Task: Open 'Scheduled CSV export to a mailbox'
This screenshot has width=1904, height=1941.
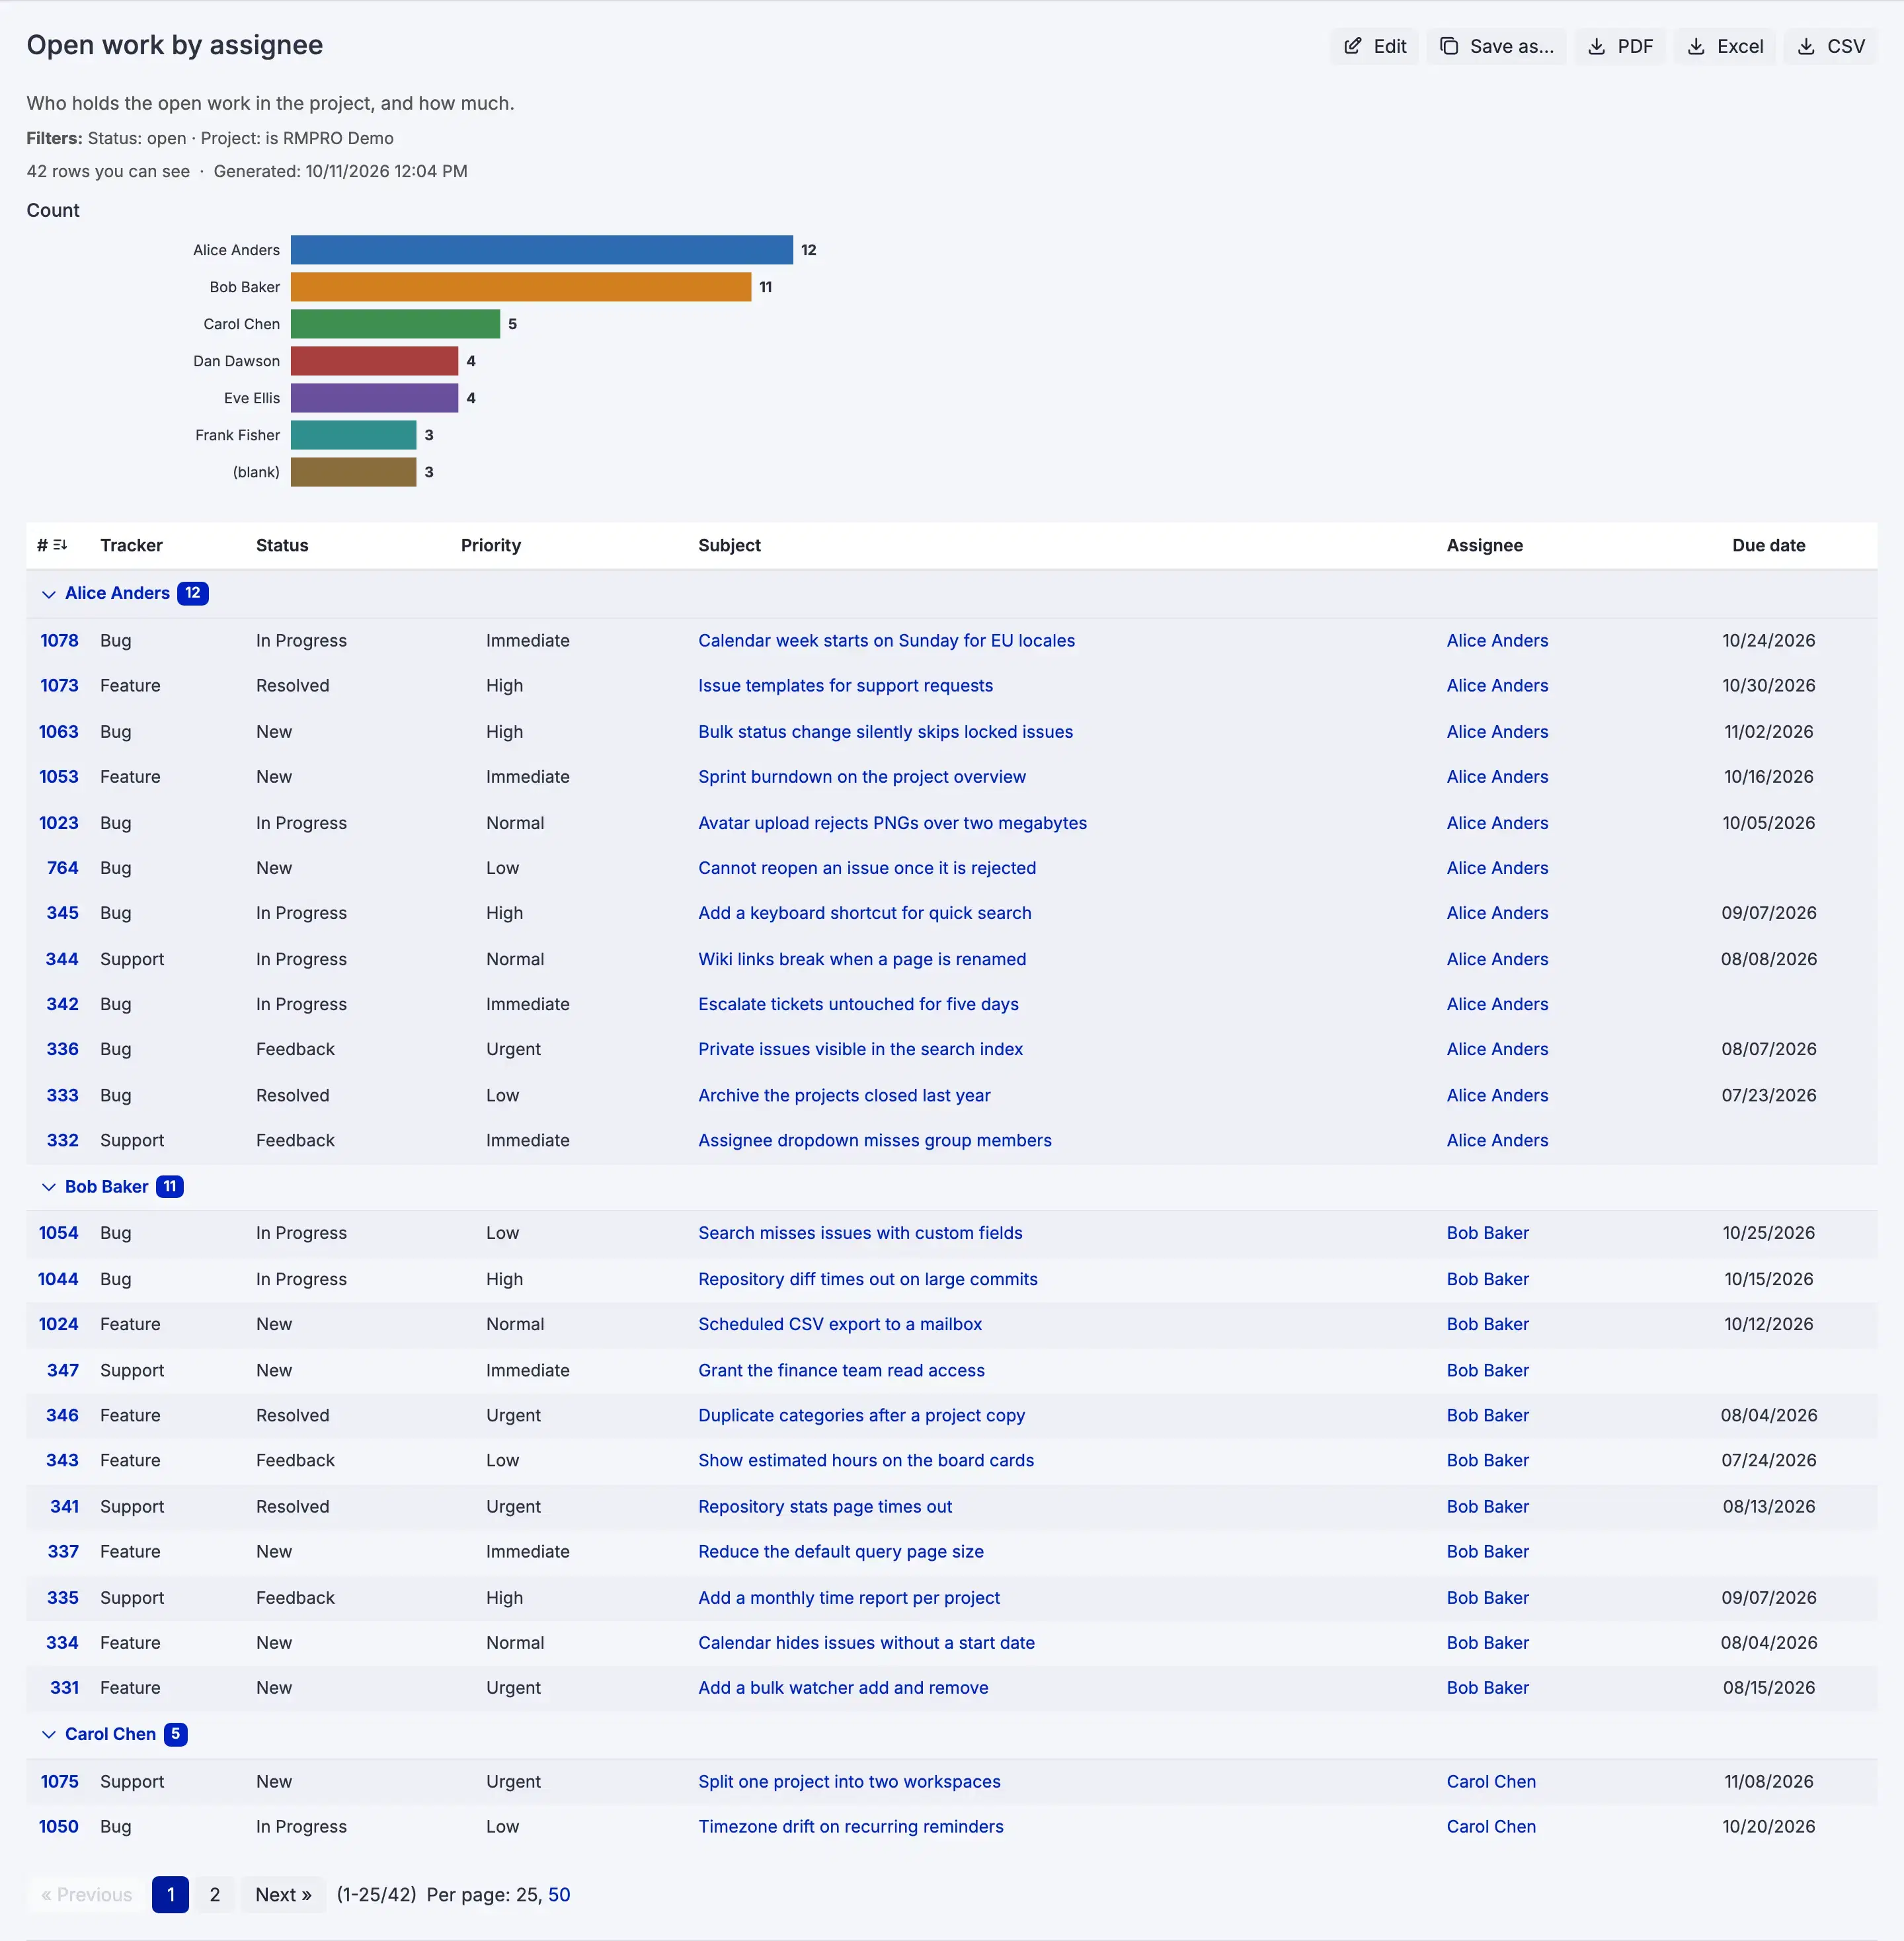Action: (x=840, y=1324)
